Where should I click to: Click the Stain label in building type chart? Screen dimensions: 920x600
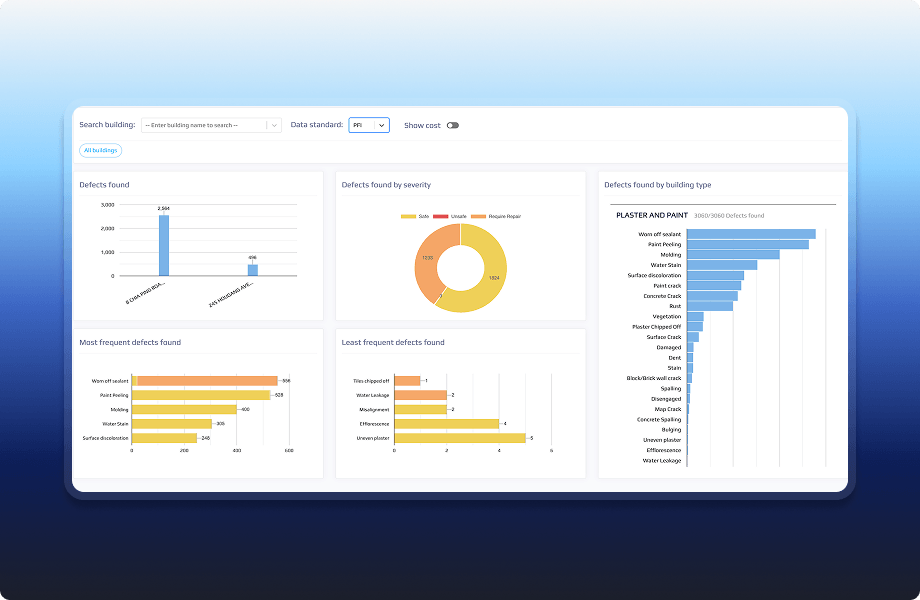pyautogui.click(x=674, y=368)
